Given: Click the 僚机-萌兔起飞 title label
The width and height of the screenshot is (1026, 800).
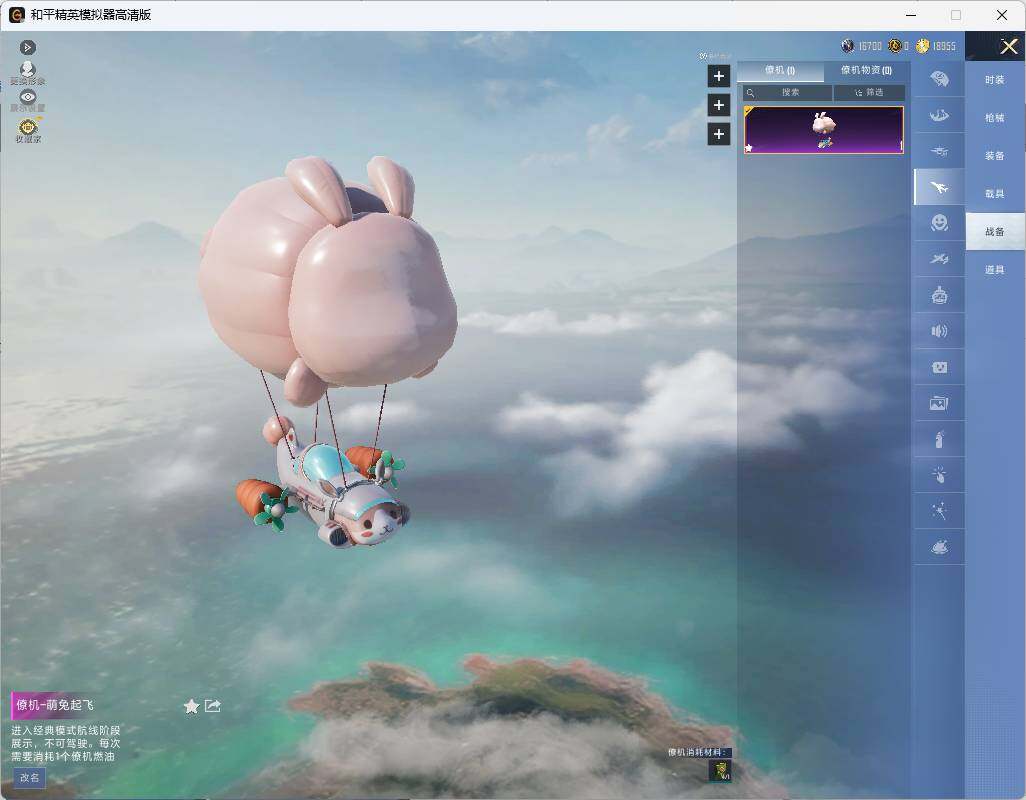Looking at the screenshot, I should tap(55, 705).
